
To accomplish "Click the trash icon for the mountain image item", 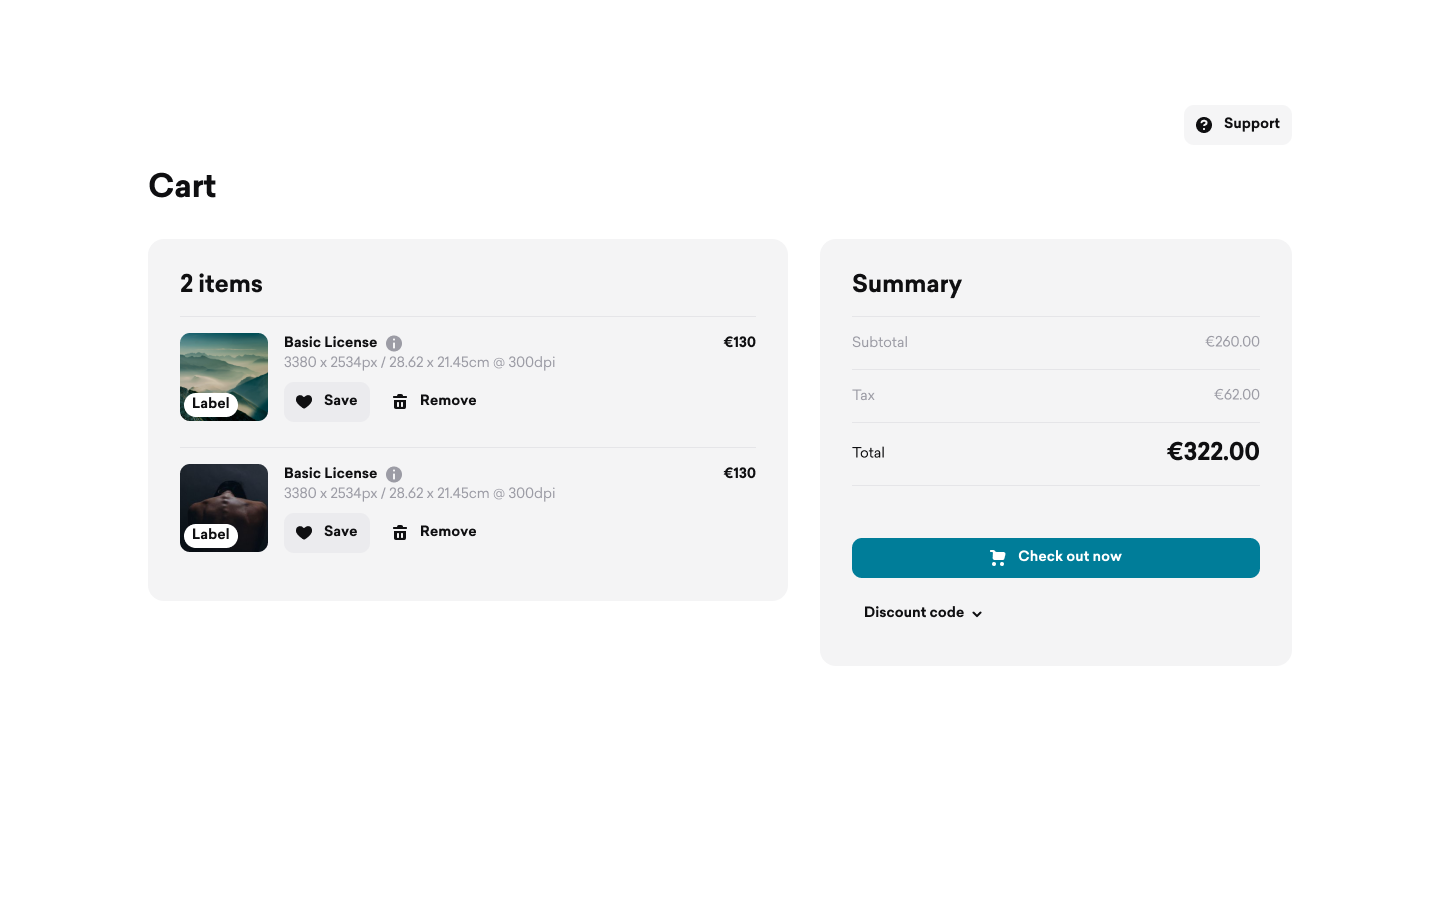I will coord(400,402).
